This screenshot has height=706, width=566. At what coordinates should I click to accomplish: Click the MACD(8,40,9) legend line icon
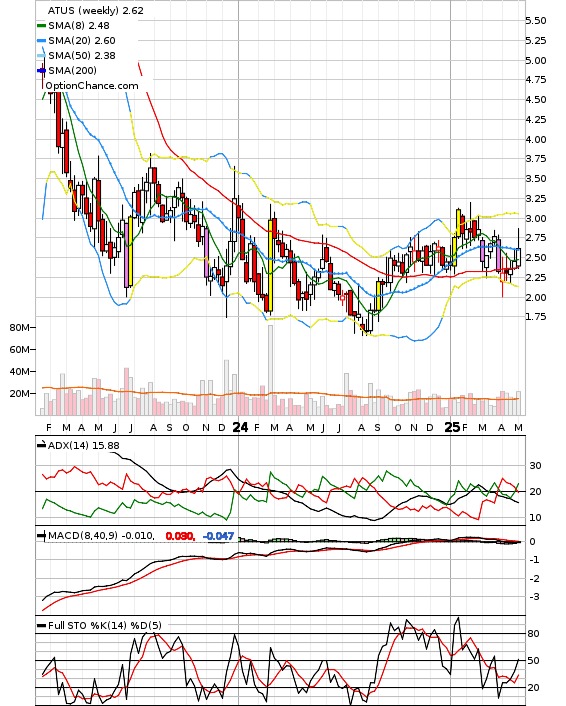tap(41, 536)
